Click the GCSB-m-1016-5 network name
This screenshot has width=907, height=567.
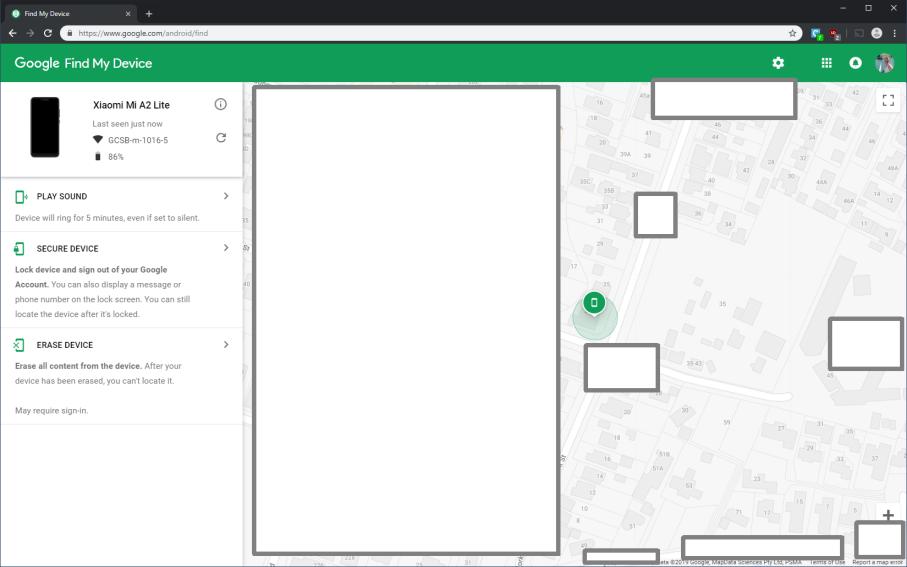[x=138, y=140]
